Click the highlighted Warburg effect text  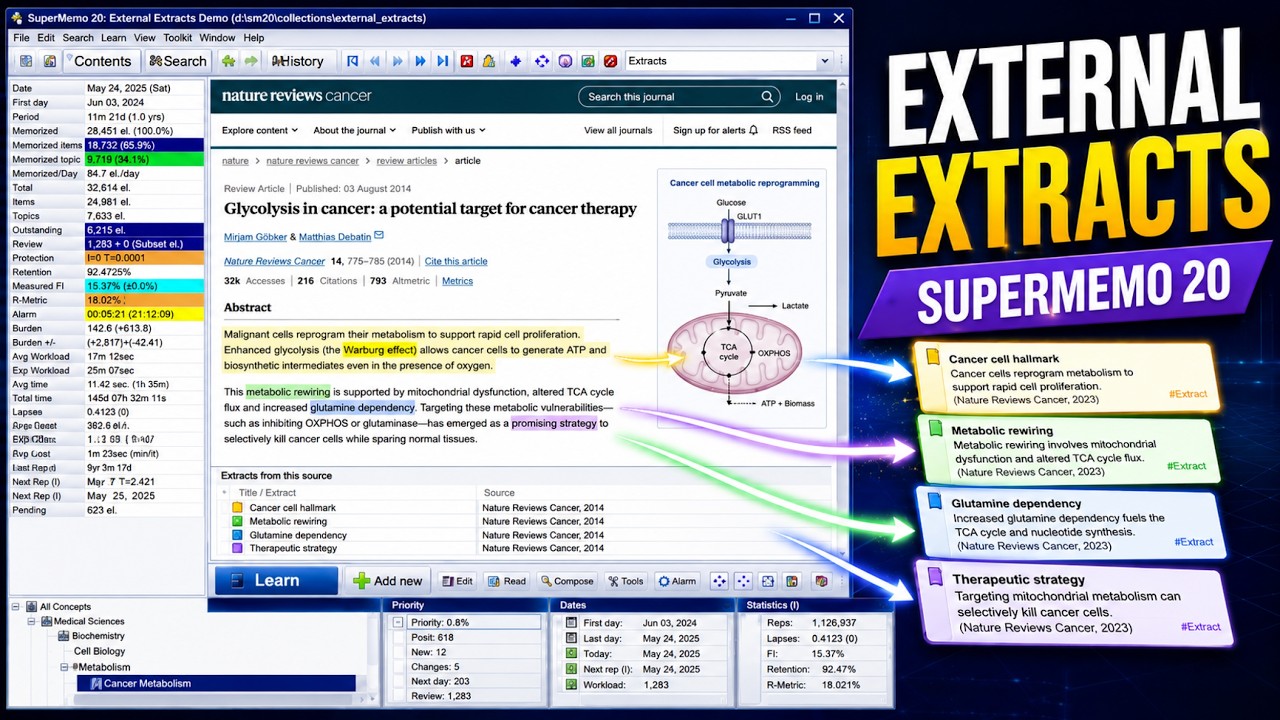click(x=380, y=350)
